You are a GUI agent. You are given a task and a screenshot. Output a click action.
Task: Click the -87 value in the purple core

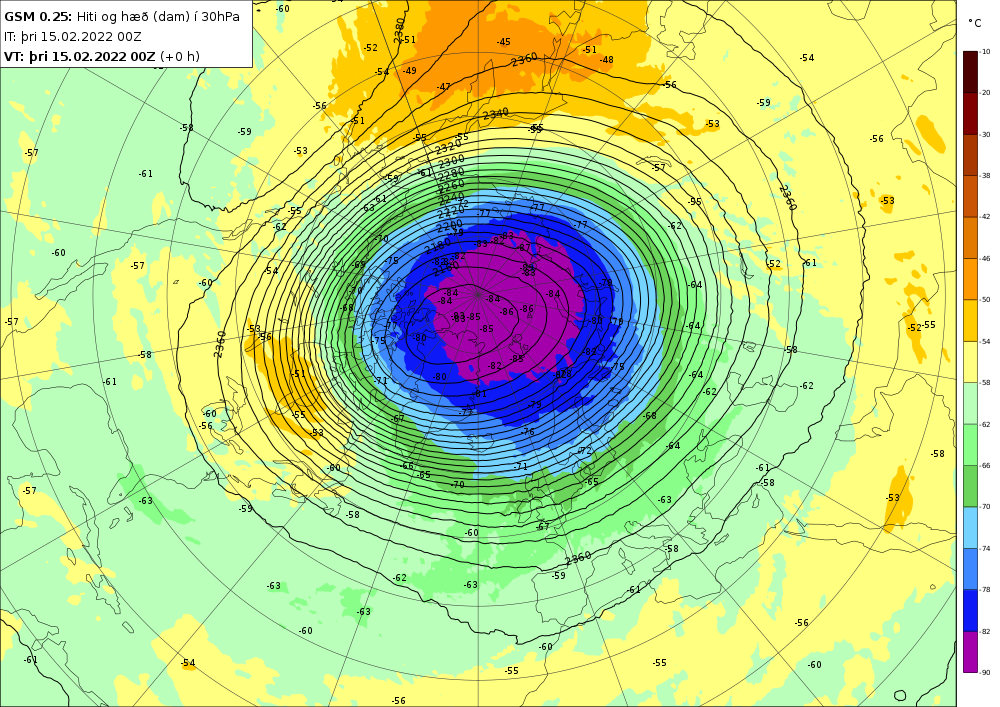[x=524, y=247]
